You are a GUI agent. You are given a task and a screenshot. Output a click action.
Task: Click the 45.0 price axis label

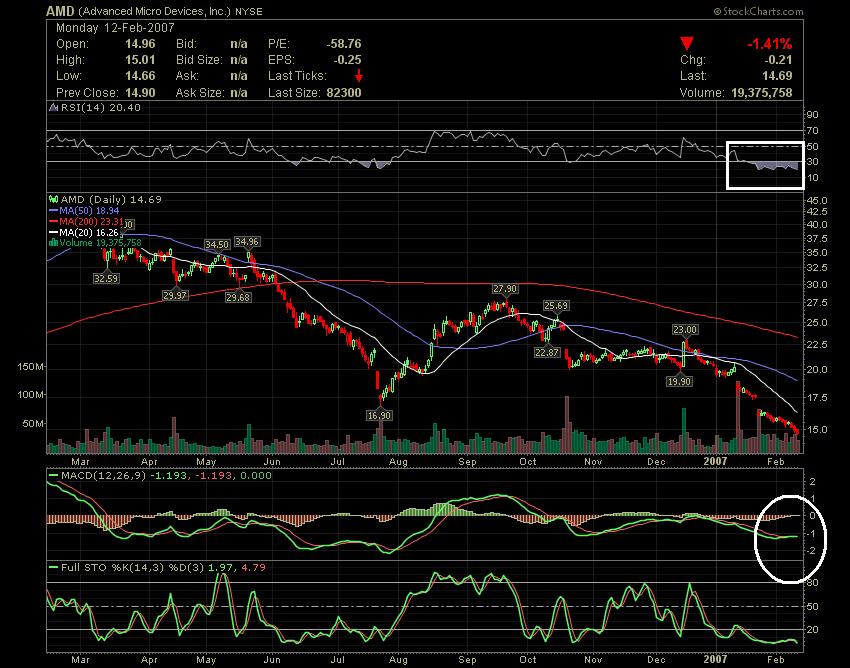[817, 200]
